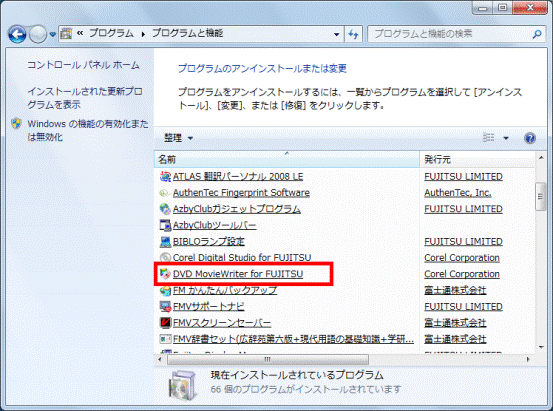The height and width of the screenshot is (411, 553).
Task: Click the magnifier search icon
Action: point(537,34)
